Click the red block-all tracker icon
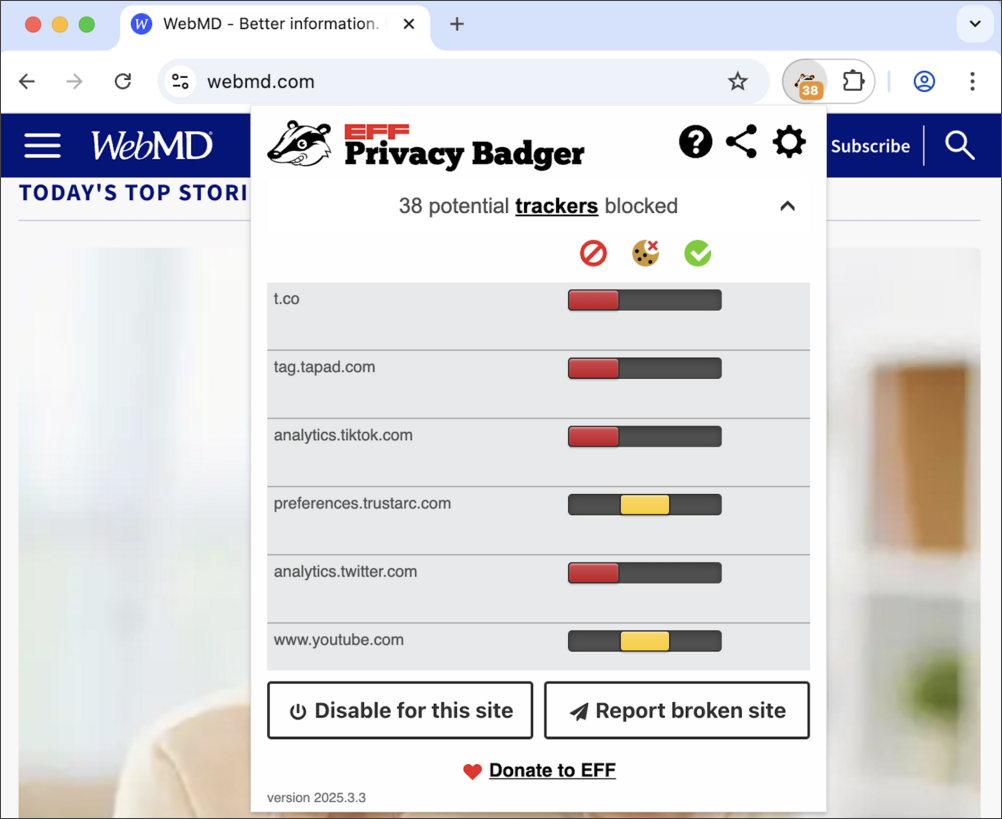Image resolution: width=1002 pixels, height=819 pixels. [x=593, y=253]
